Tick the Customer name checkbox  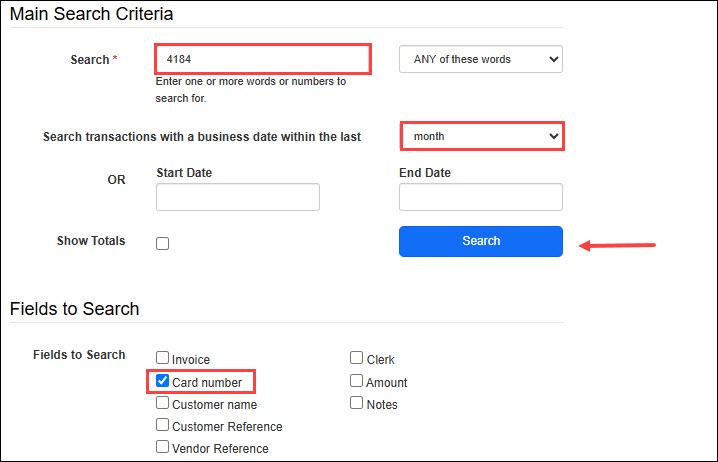[163, 404]
